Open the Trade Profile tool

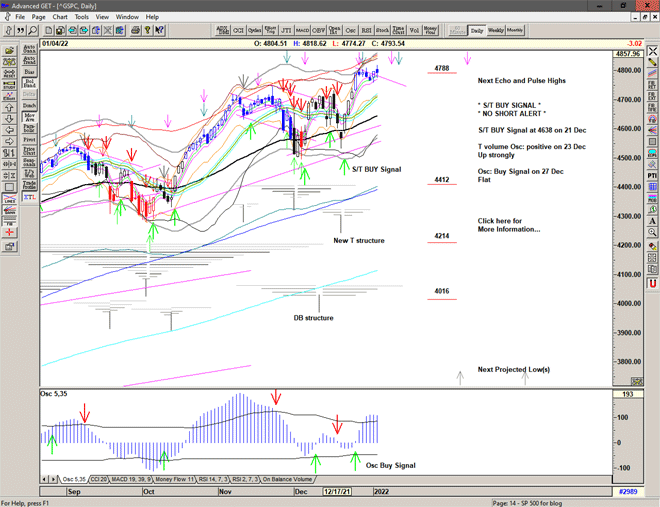(29, 185)
